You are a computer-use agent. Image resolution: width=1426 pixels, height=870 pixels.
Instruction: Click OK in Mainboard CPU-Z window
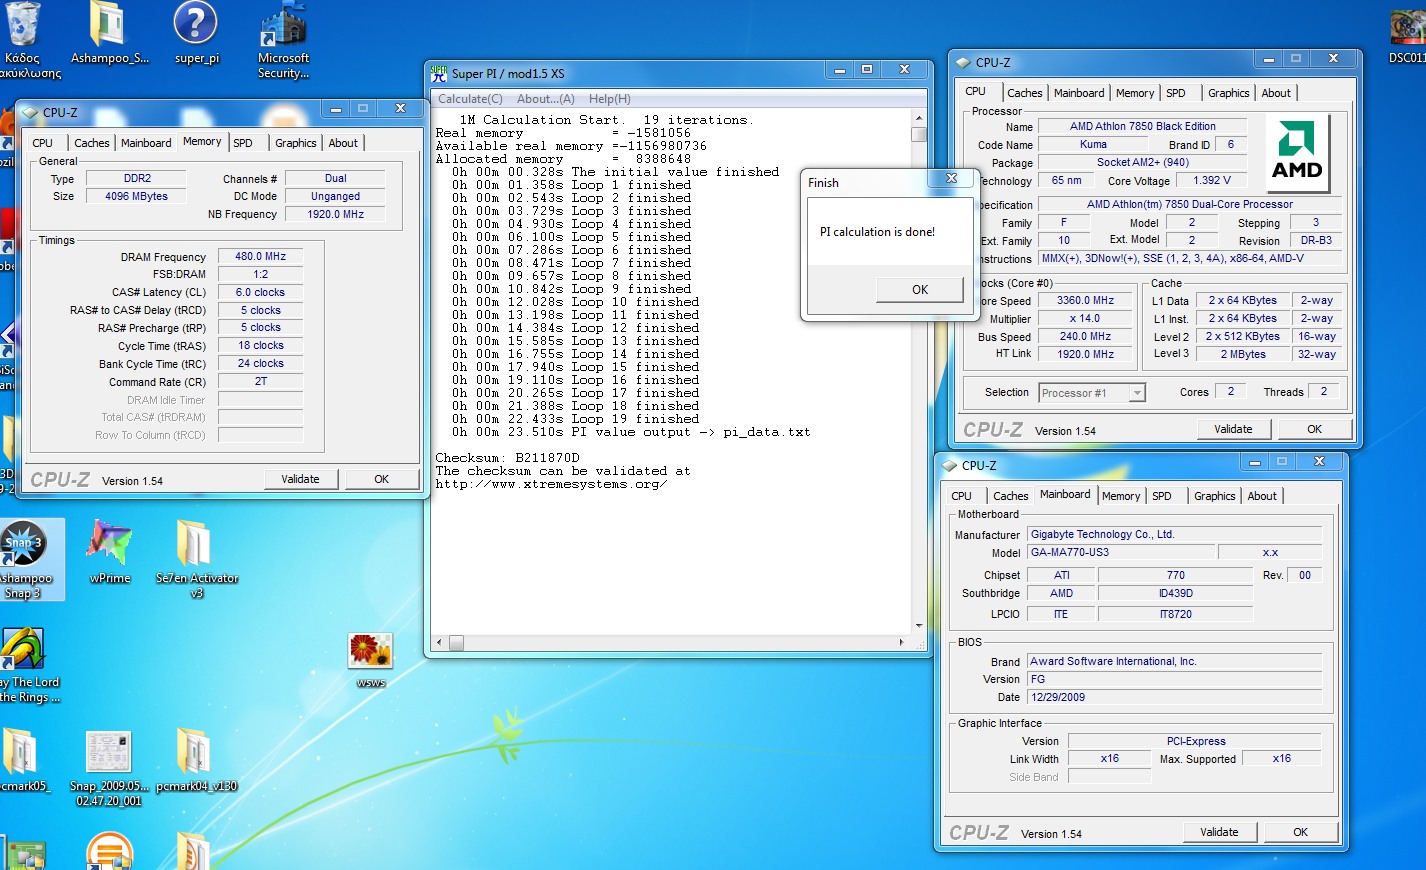click(1300, 832)
